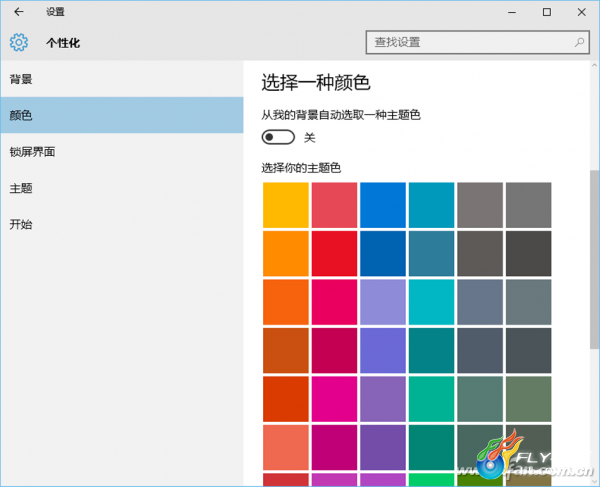This screenshot has width=600, height=487.
Task: Choose the steel teal-blue swatch in second row
Action: pos(432,254)
